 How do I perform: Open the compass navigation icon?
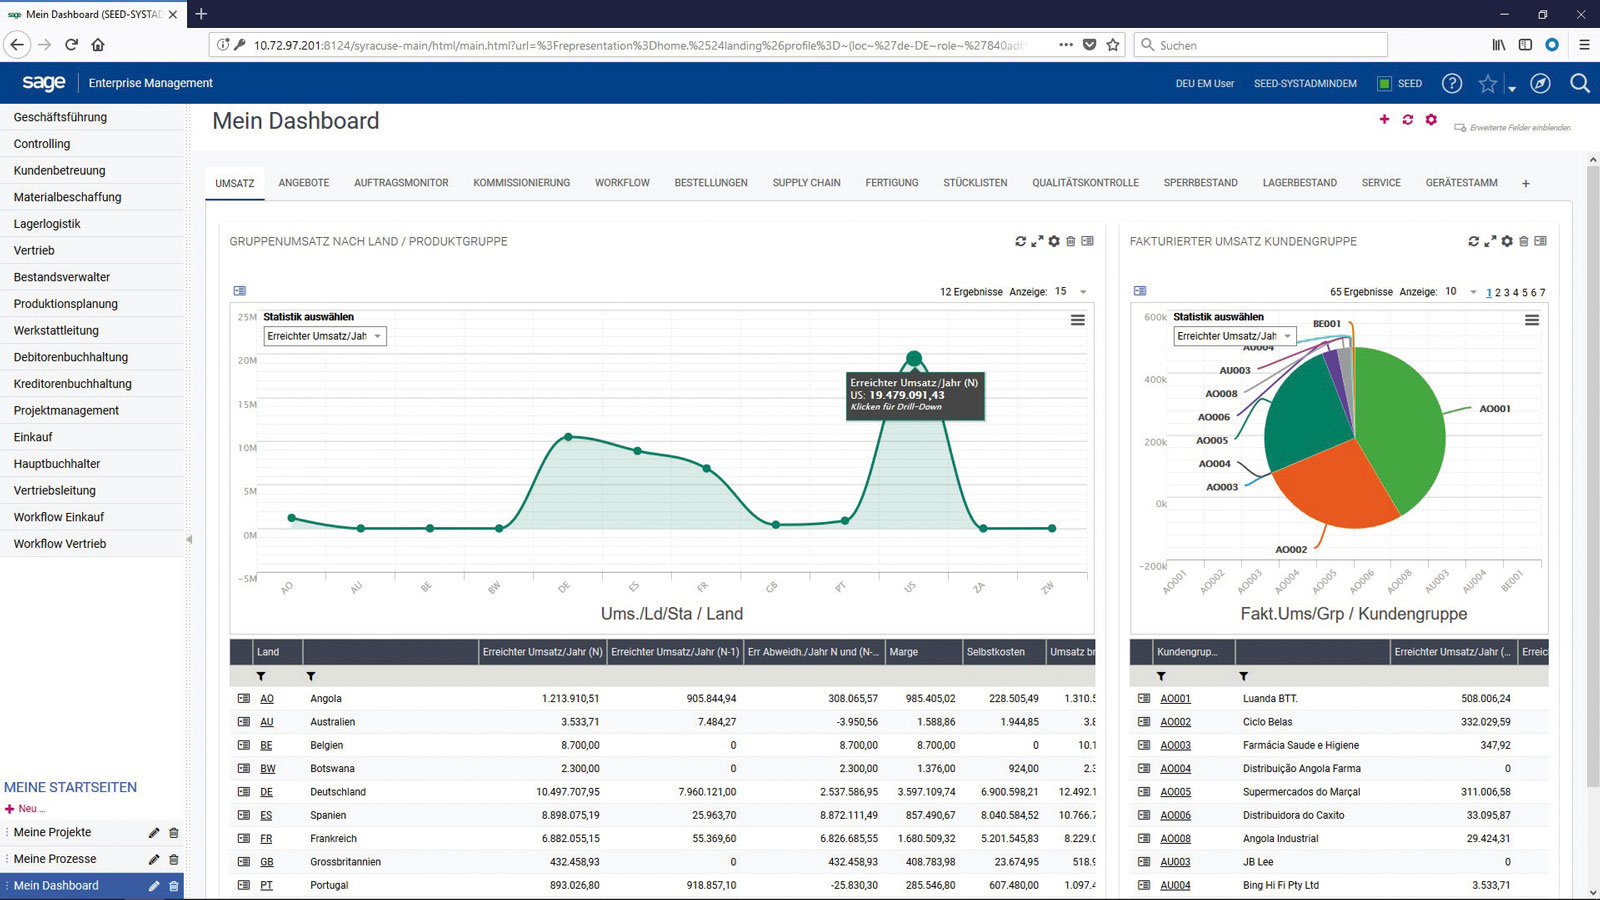1540,83
